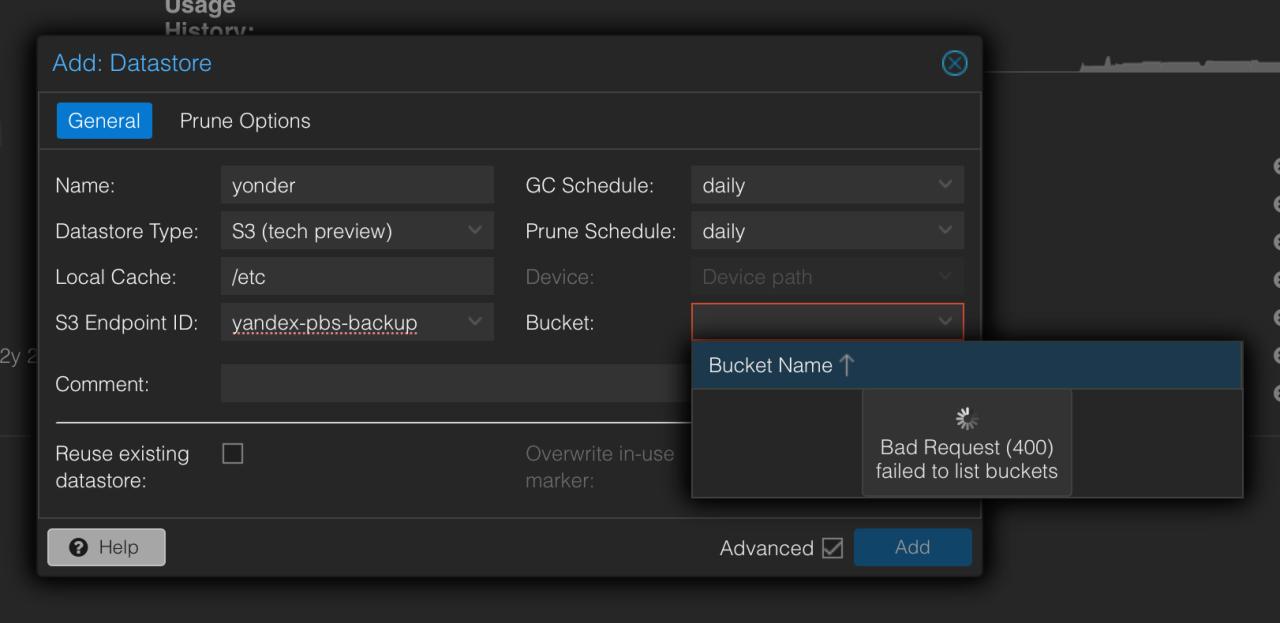
Task: Select the General tab
Action: click(x=104, y=121)
